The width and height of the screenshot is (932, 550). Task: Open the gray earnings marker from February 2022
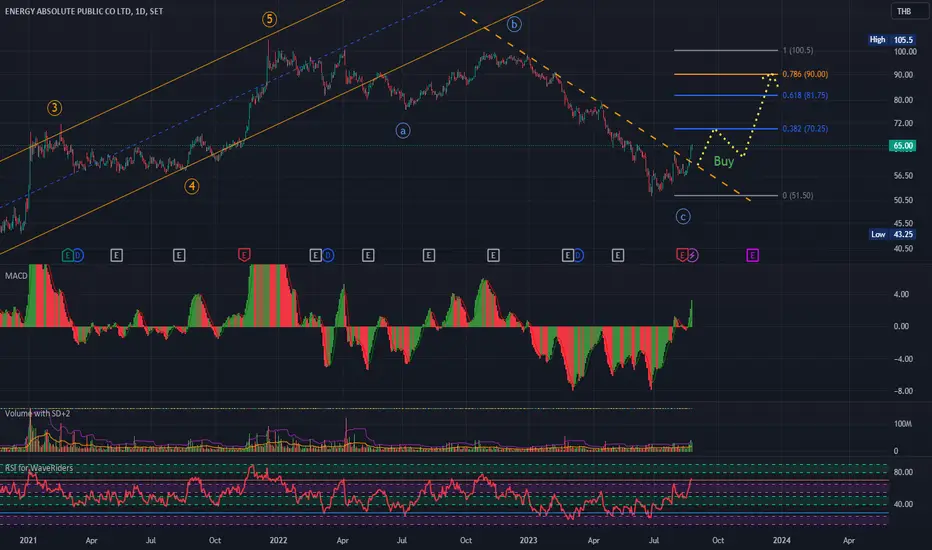(316, 256)
